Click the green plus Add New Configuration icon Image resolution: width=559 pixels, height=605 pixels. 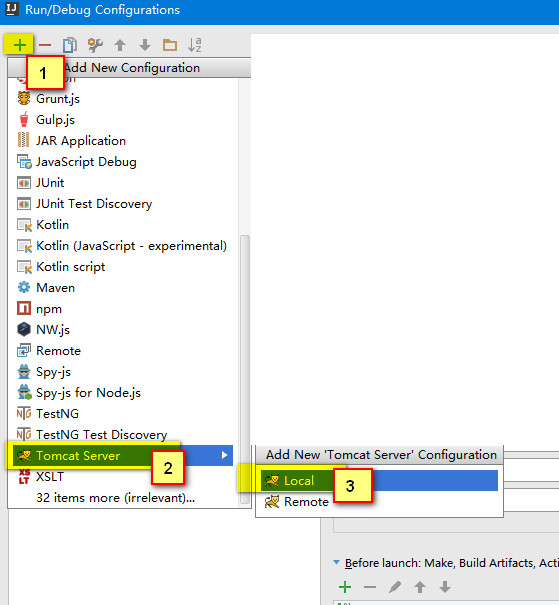pos(19,45)
